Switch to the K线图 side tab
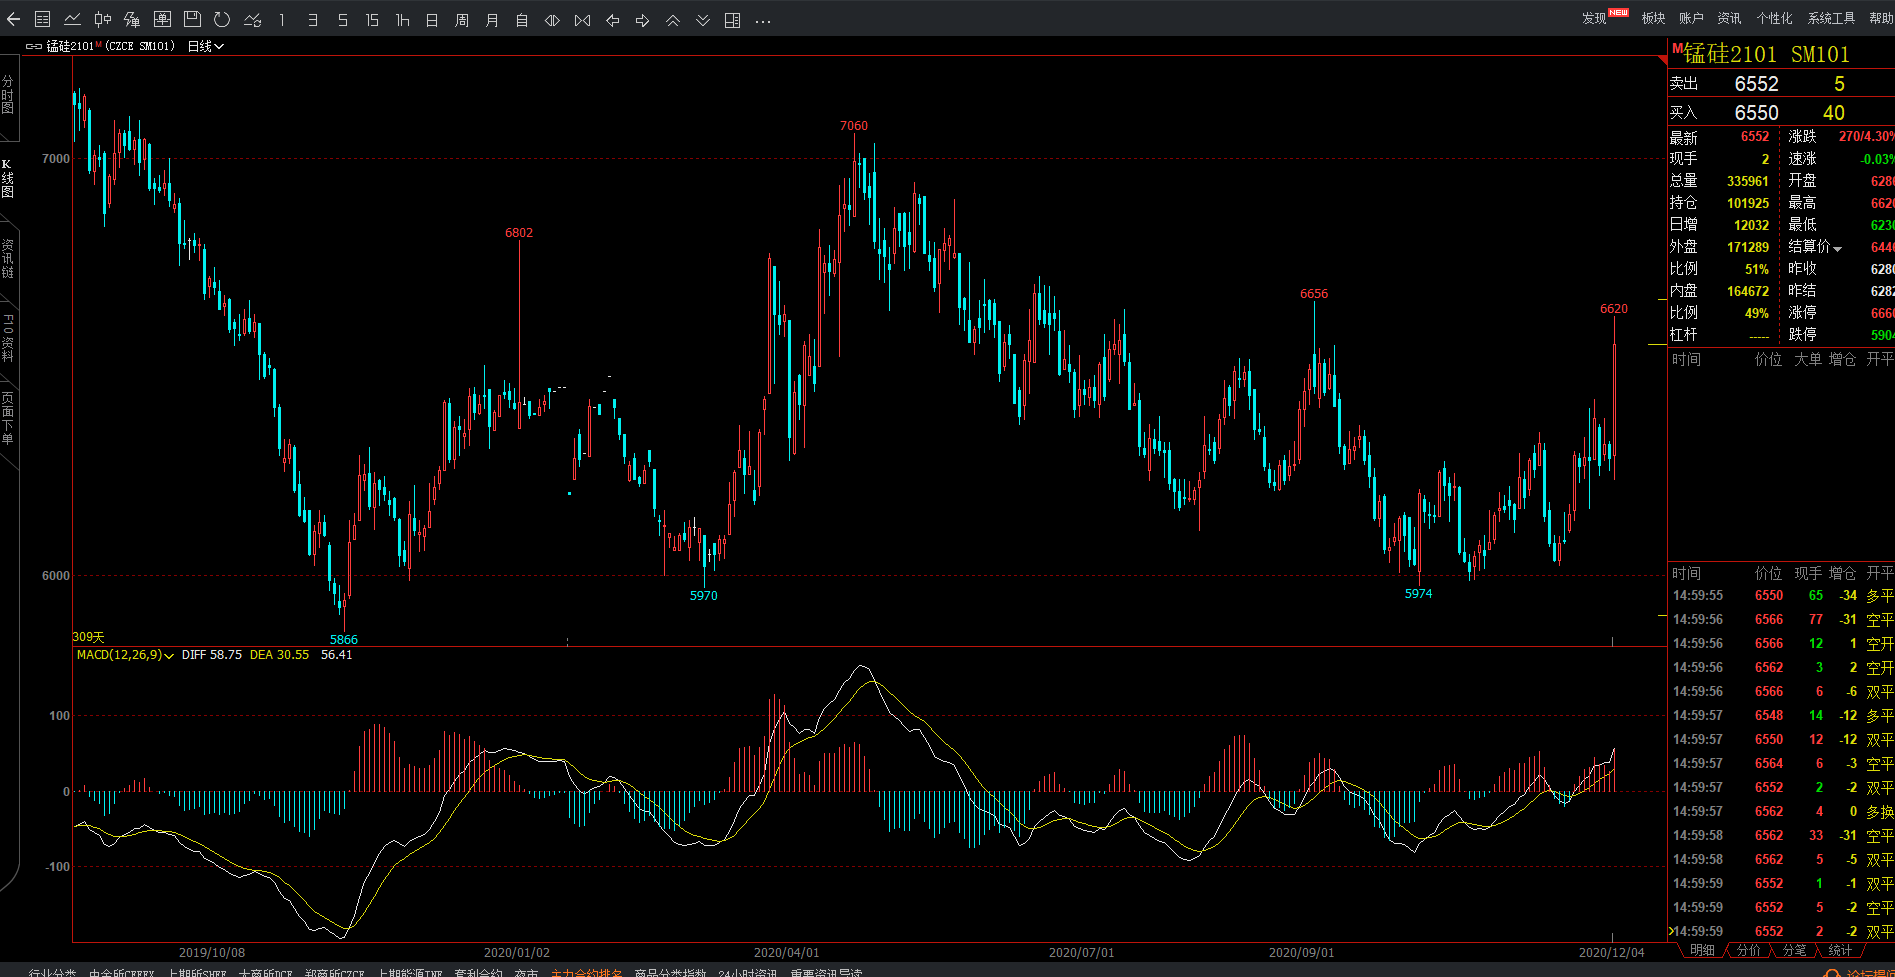The height and width of the screenshot is (977, 1895). 8,178
